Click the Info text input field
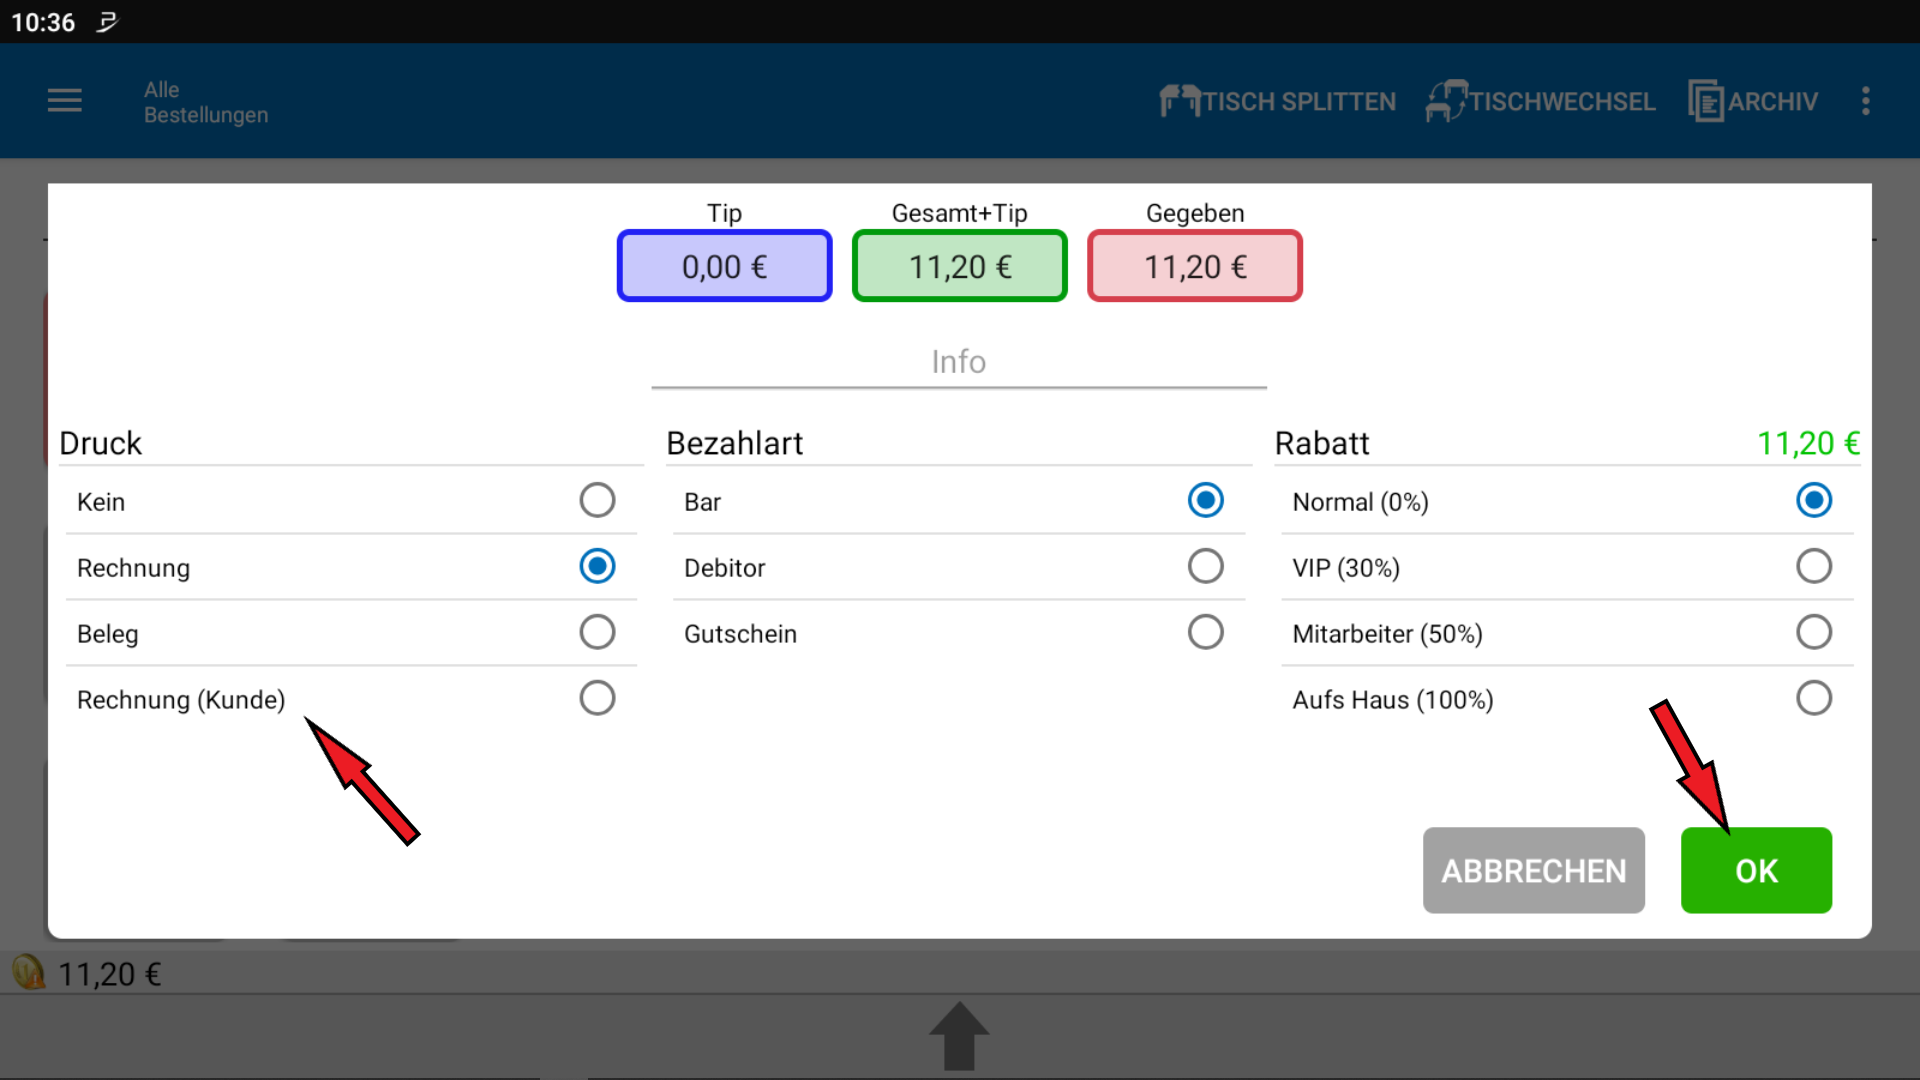This screenshot has height=1080, width=1920. (x=958, y=362)
